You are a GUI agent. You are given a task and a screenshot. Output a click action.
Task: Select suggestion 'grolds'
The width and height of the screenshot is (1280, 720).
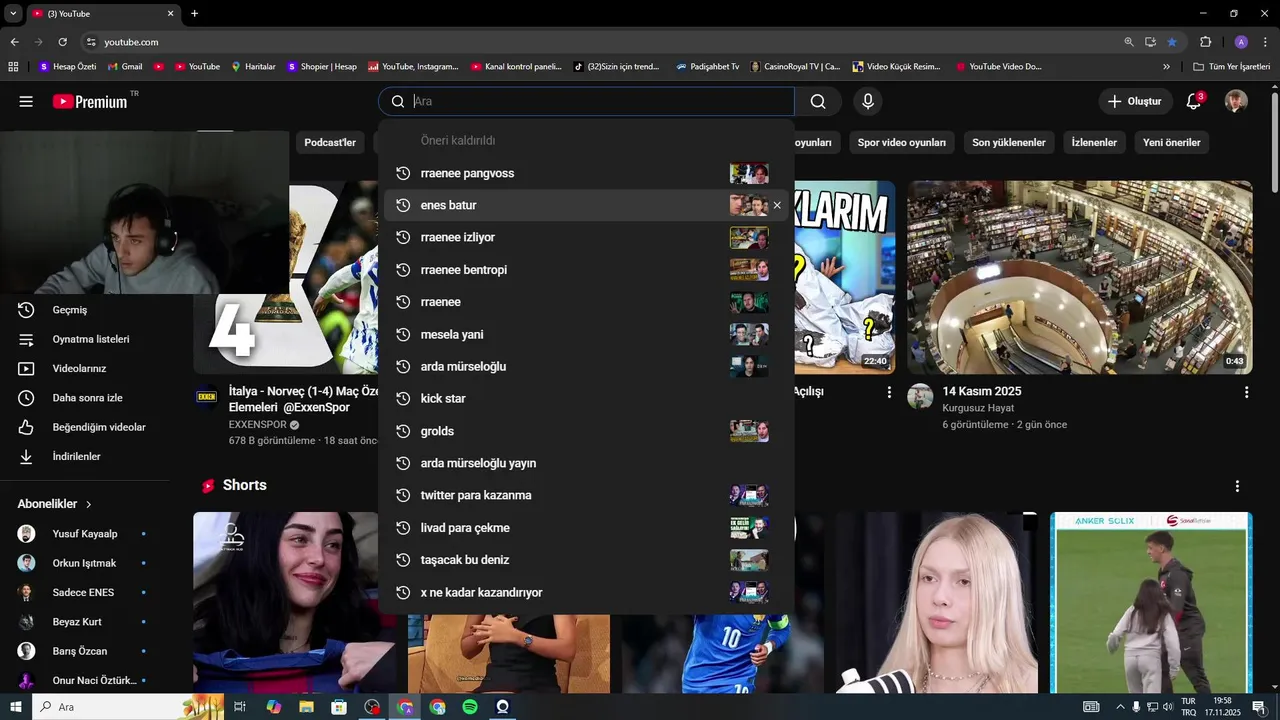coord(586,431)
